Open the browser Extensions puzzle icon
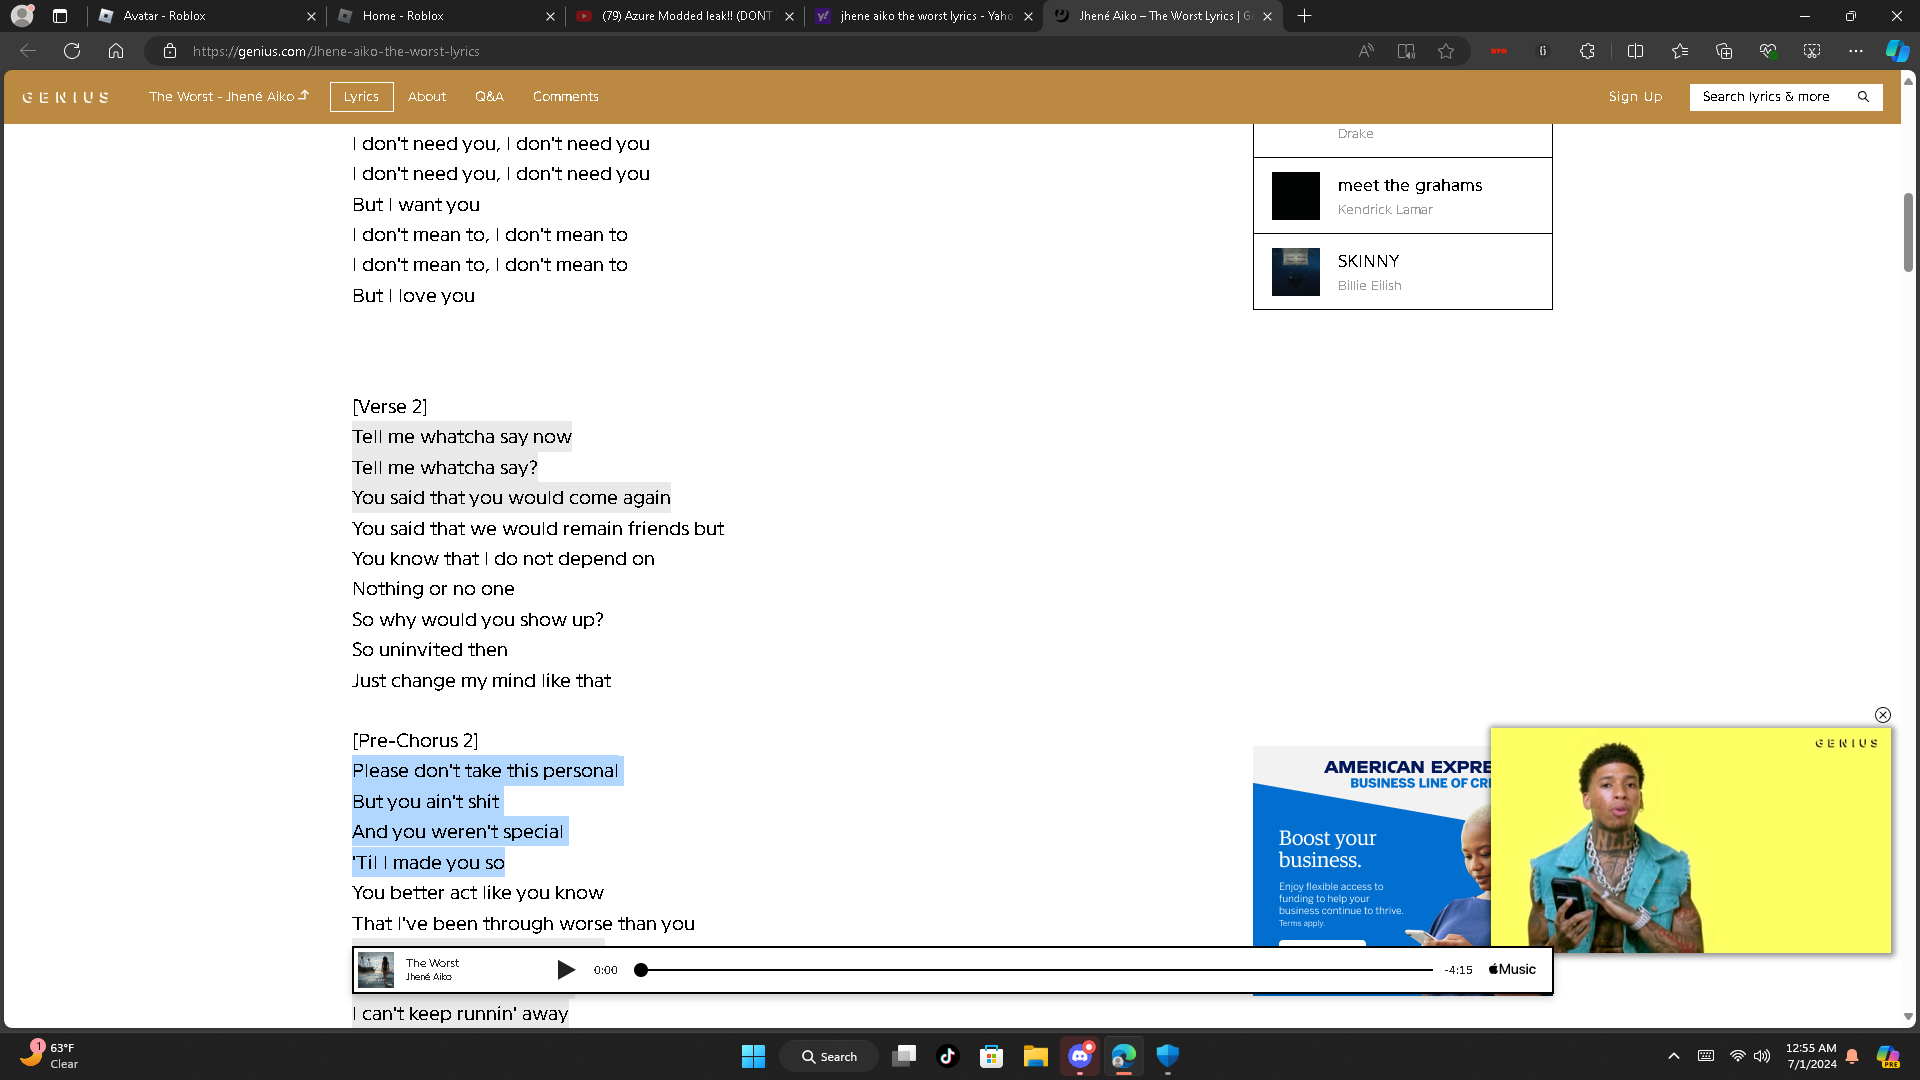Image resolution: width=1920 pixels, height=1080 pixels. pyautogui.click(x=1587, y=51)
